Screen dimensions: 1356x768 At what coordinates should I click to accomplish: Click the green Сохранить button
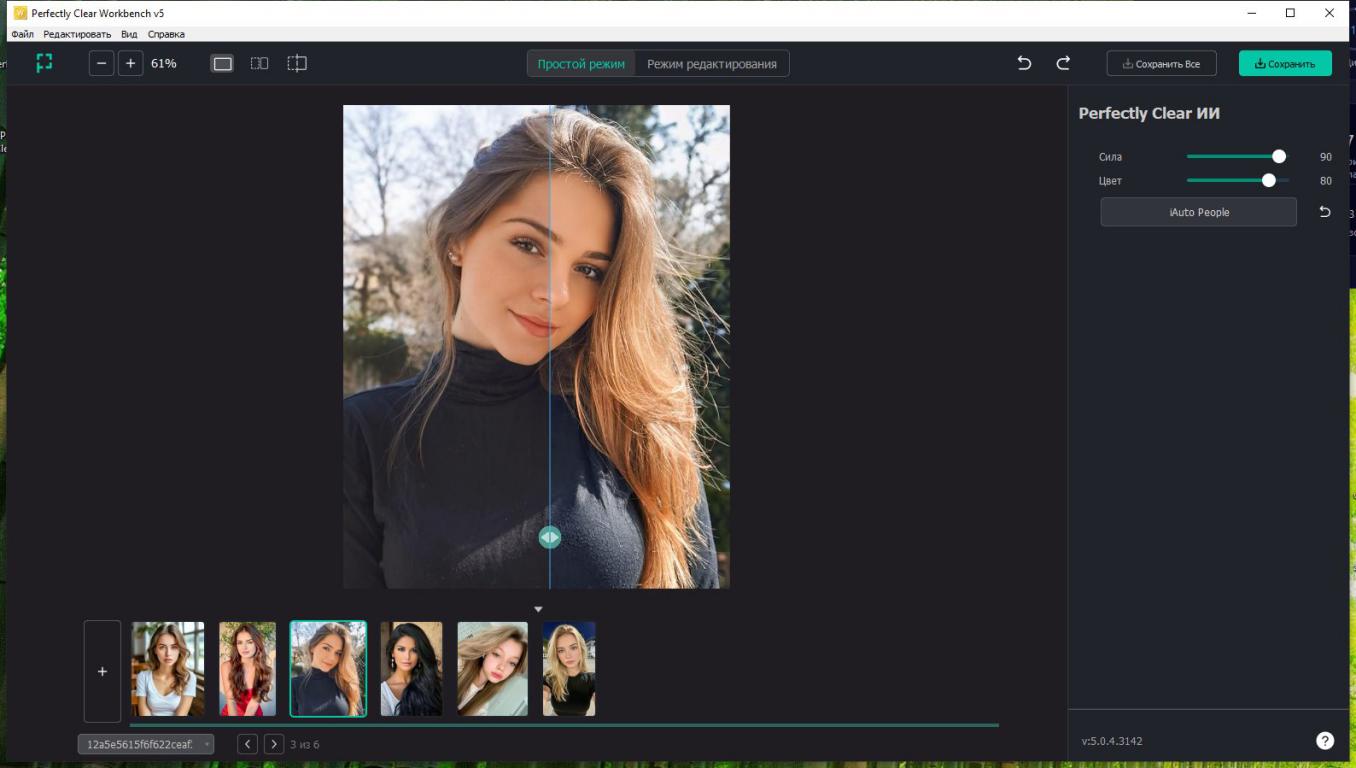coord(1285,64)
